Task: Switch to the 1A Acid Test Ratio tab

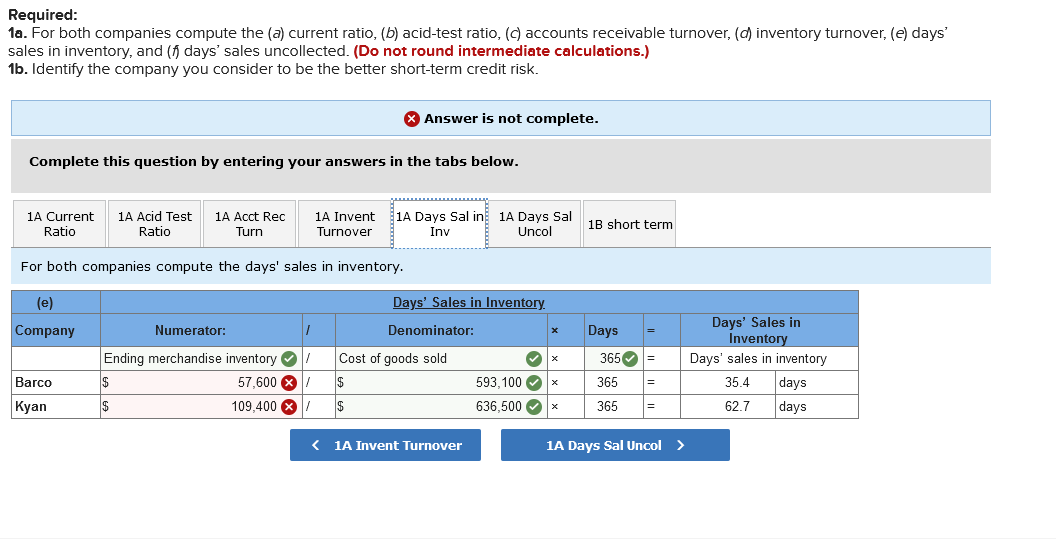Action: point(155,224)
